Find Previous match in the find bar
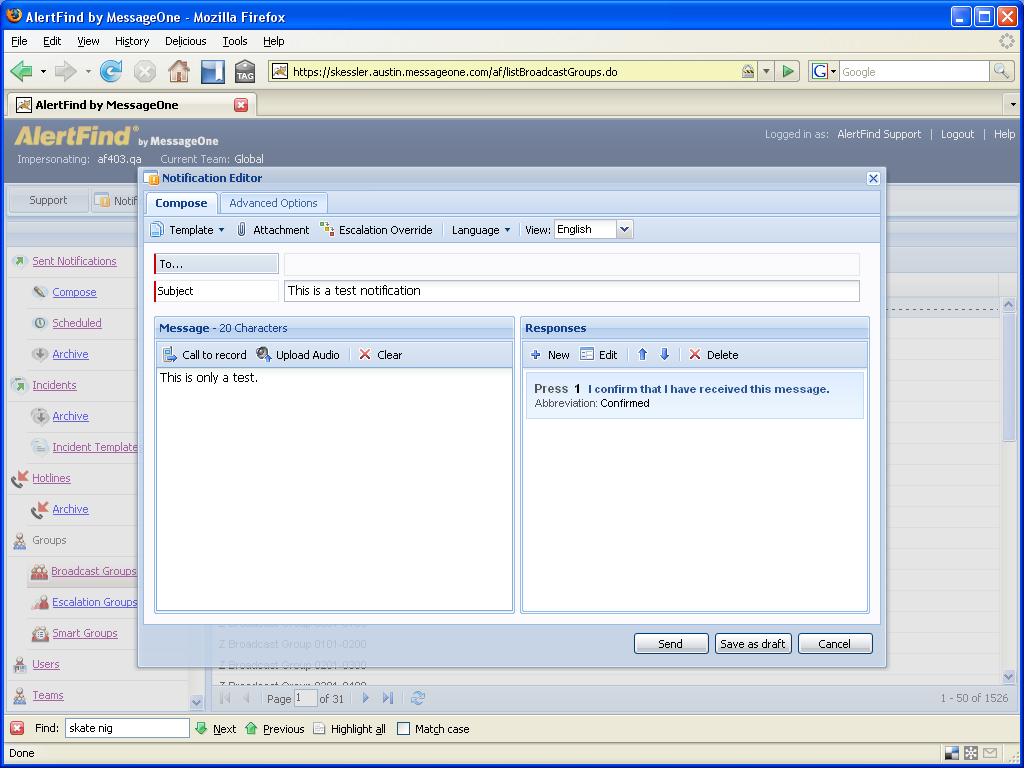 point(275,728)
